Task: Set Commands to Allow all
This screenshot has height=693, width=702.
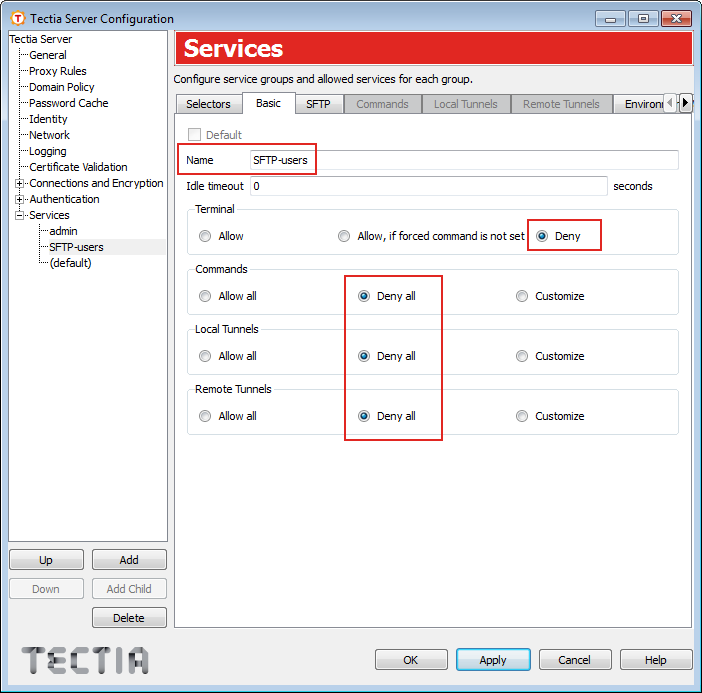Action: click(x=205, y=296)
